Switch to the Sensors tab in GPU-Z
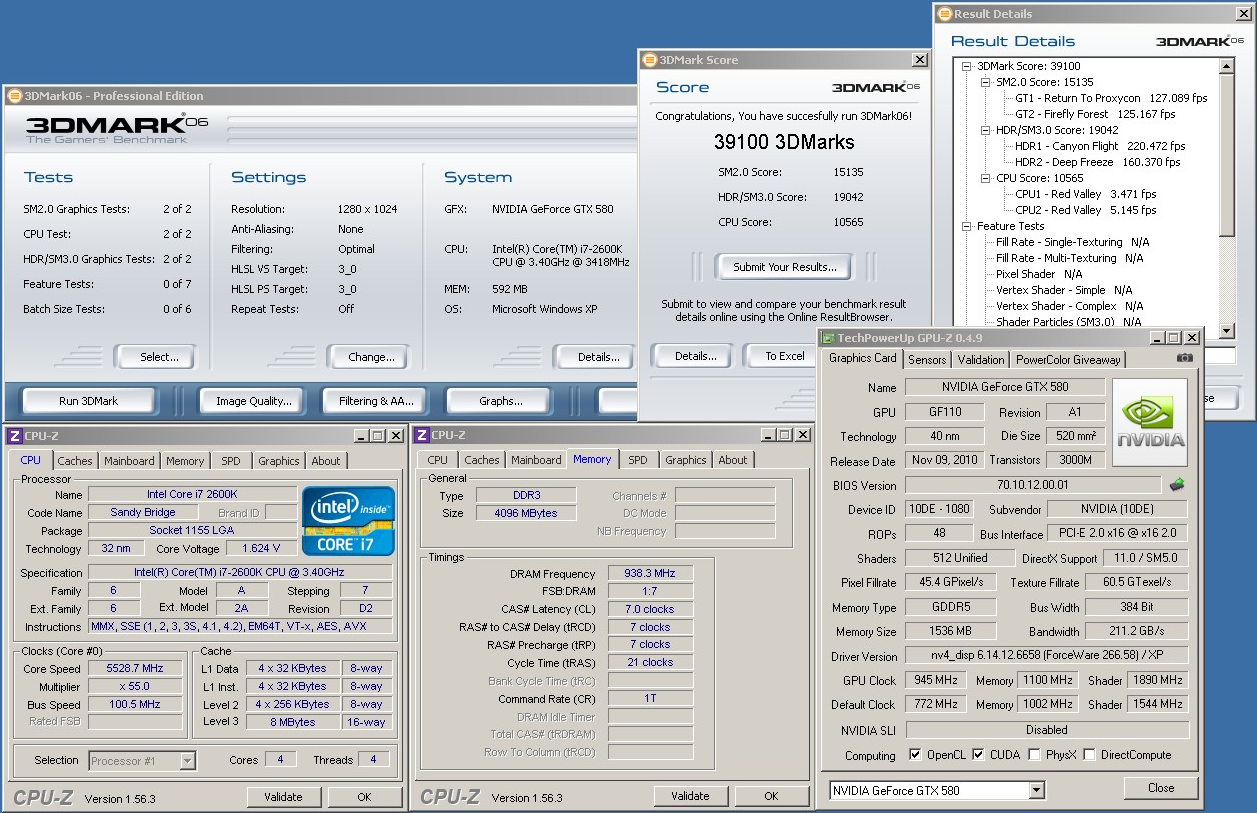Viewport: 1257px width, 813px height. (x=927, y=360)
